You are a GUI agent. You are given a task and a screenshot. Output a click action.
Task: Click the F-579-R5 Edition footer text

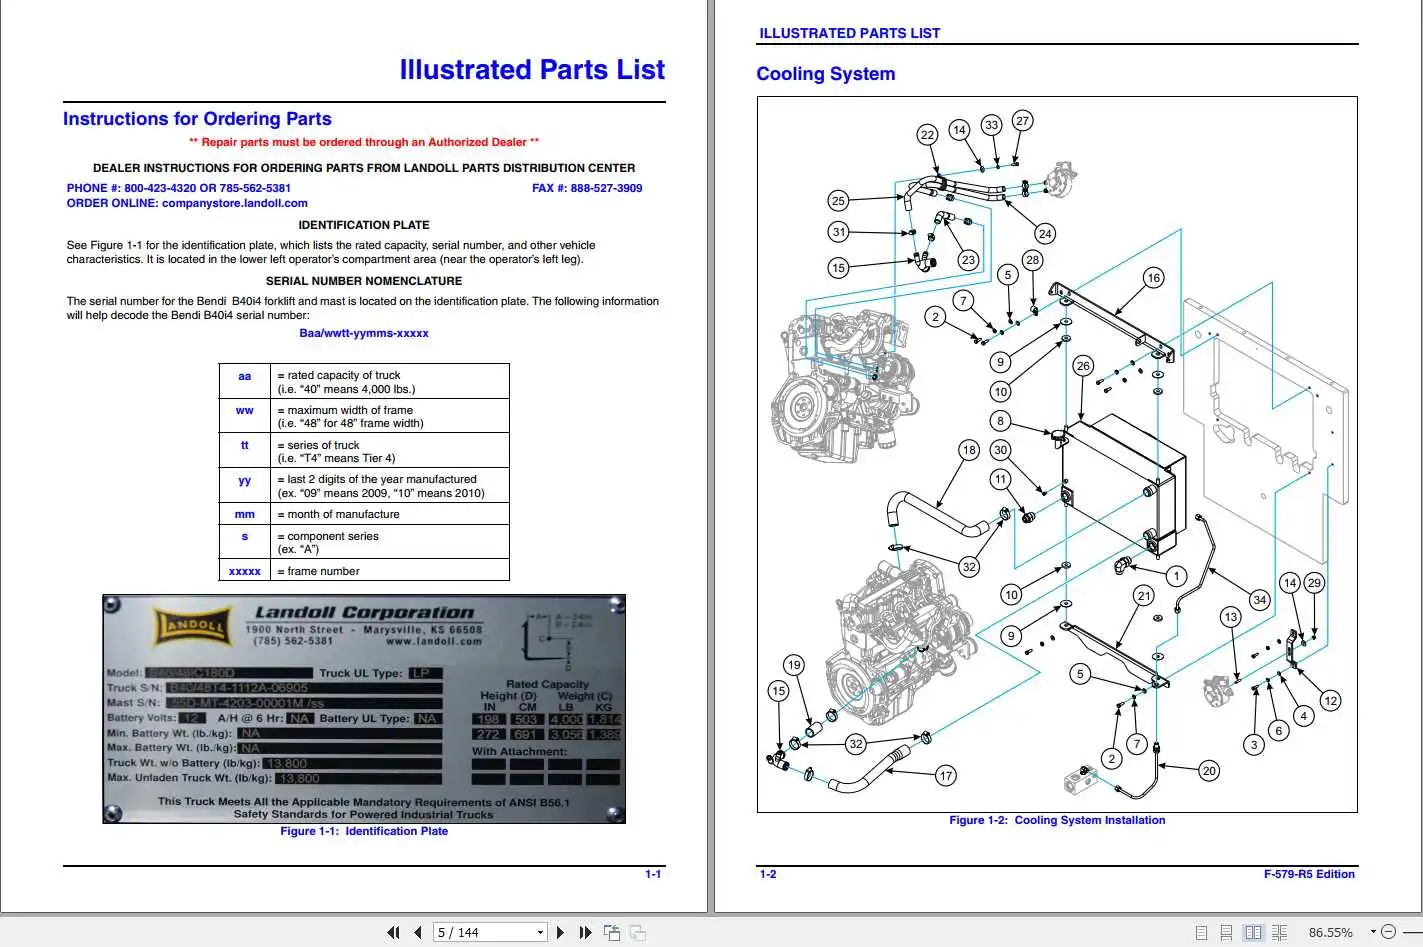click(x=1309, y=873)
